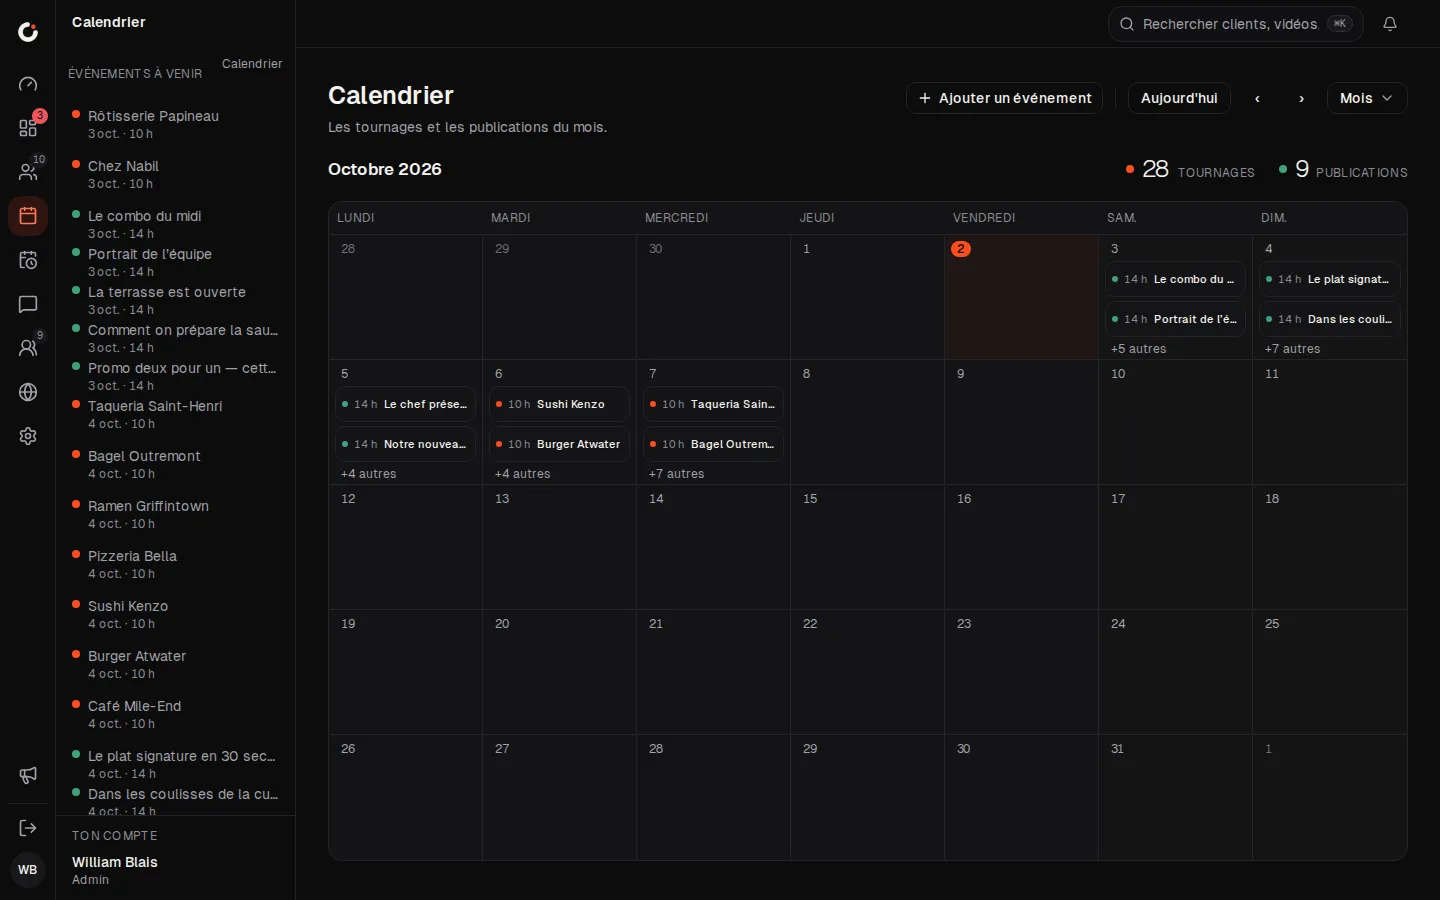Open the settings gear icon

tap(28, 436)
